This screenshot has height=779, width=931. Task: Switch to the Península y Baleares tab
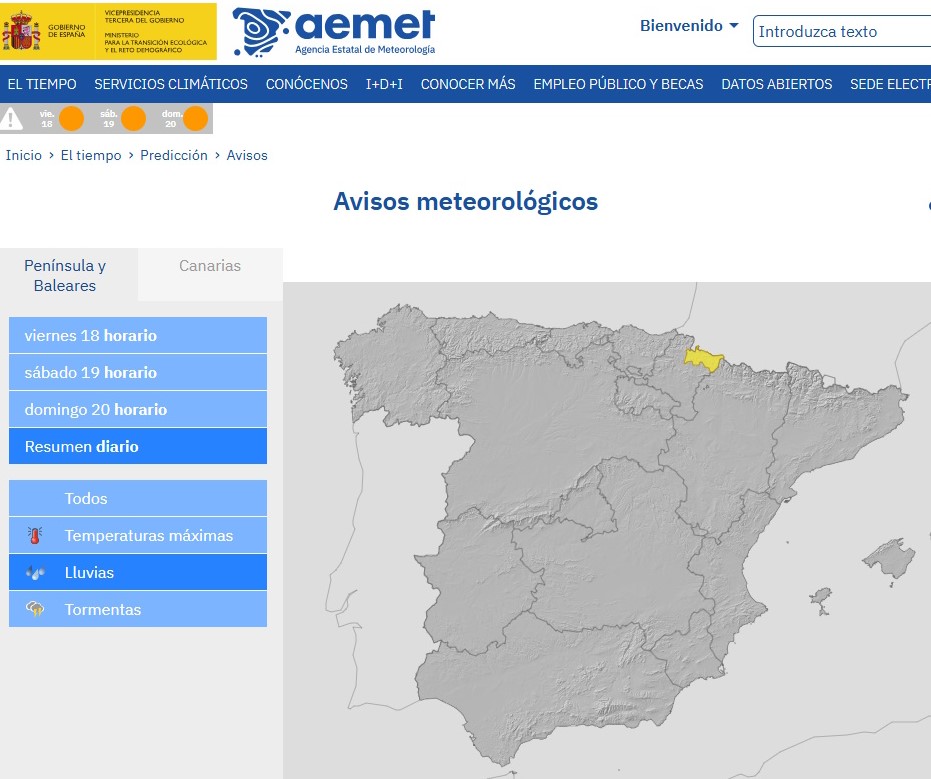click(x=69, y=275)
